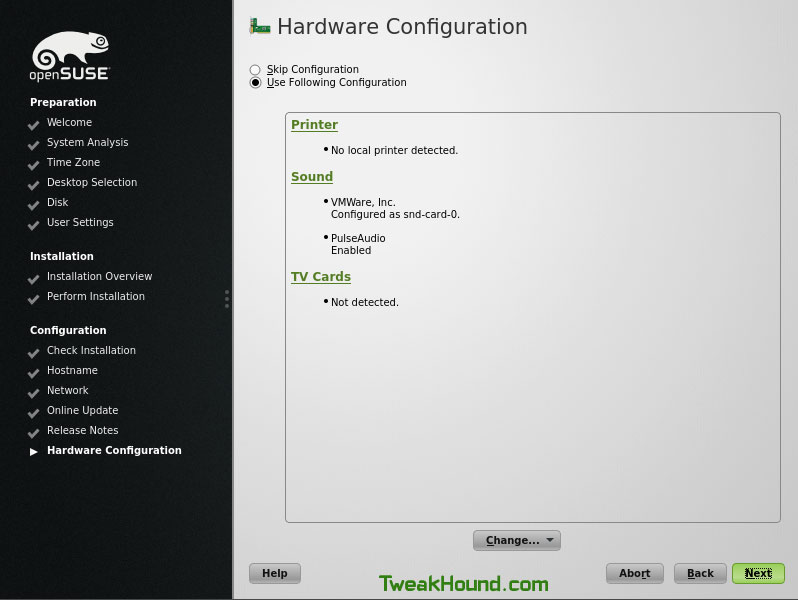Click the checkmark icon beside Network
Screen dimensions: 798x600
[34, 393]
